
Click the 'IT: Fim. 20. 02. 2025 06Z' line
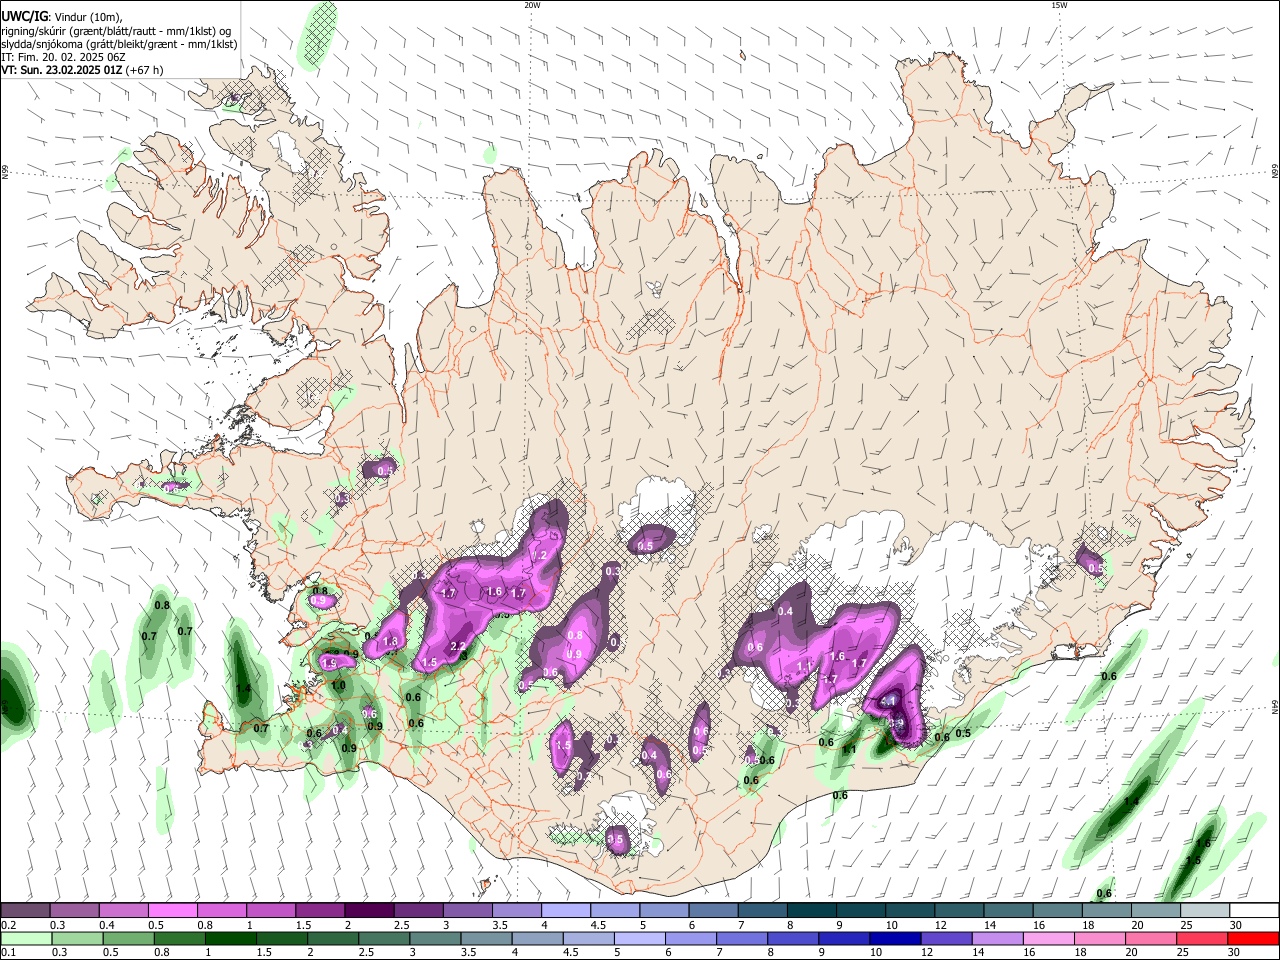[x=63, y=57]
